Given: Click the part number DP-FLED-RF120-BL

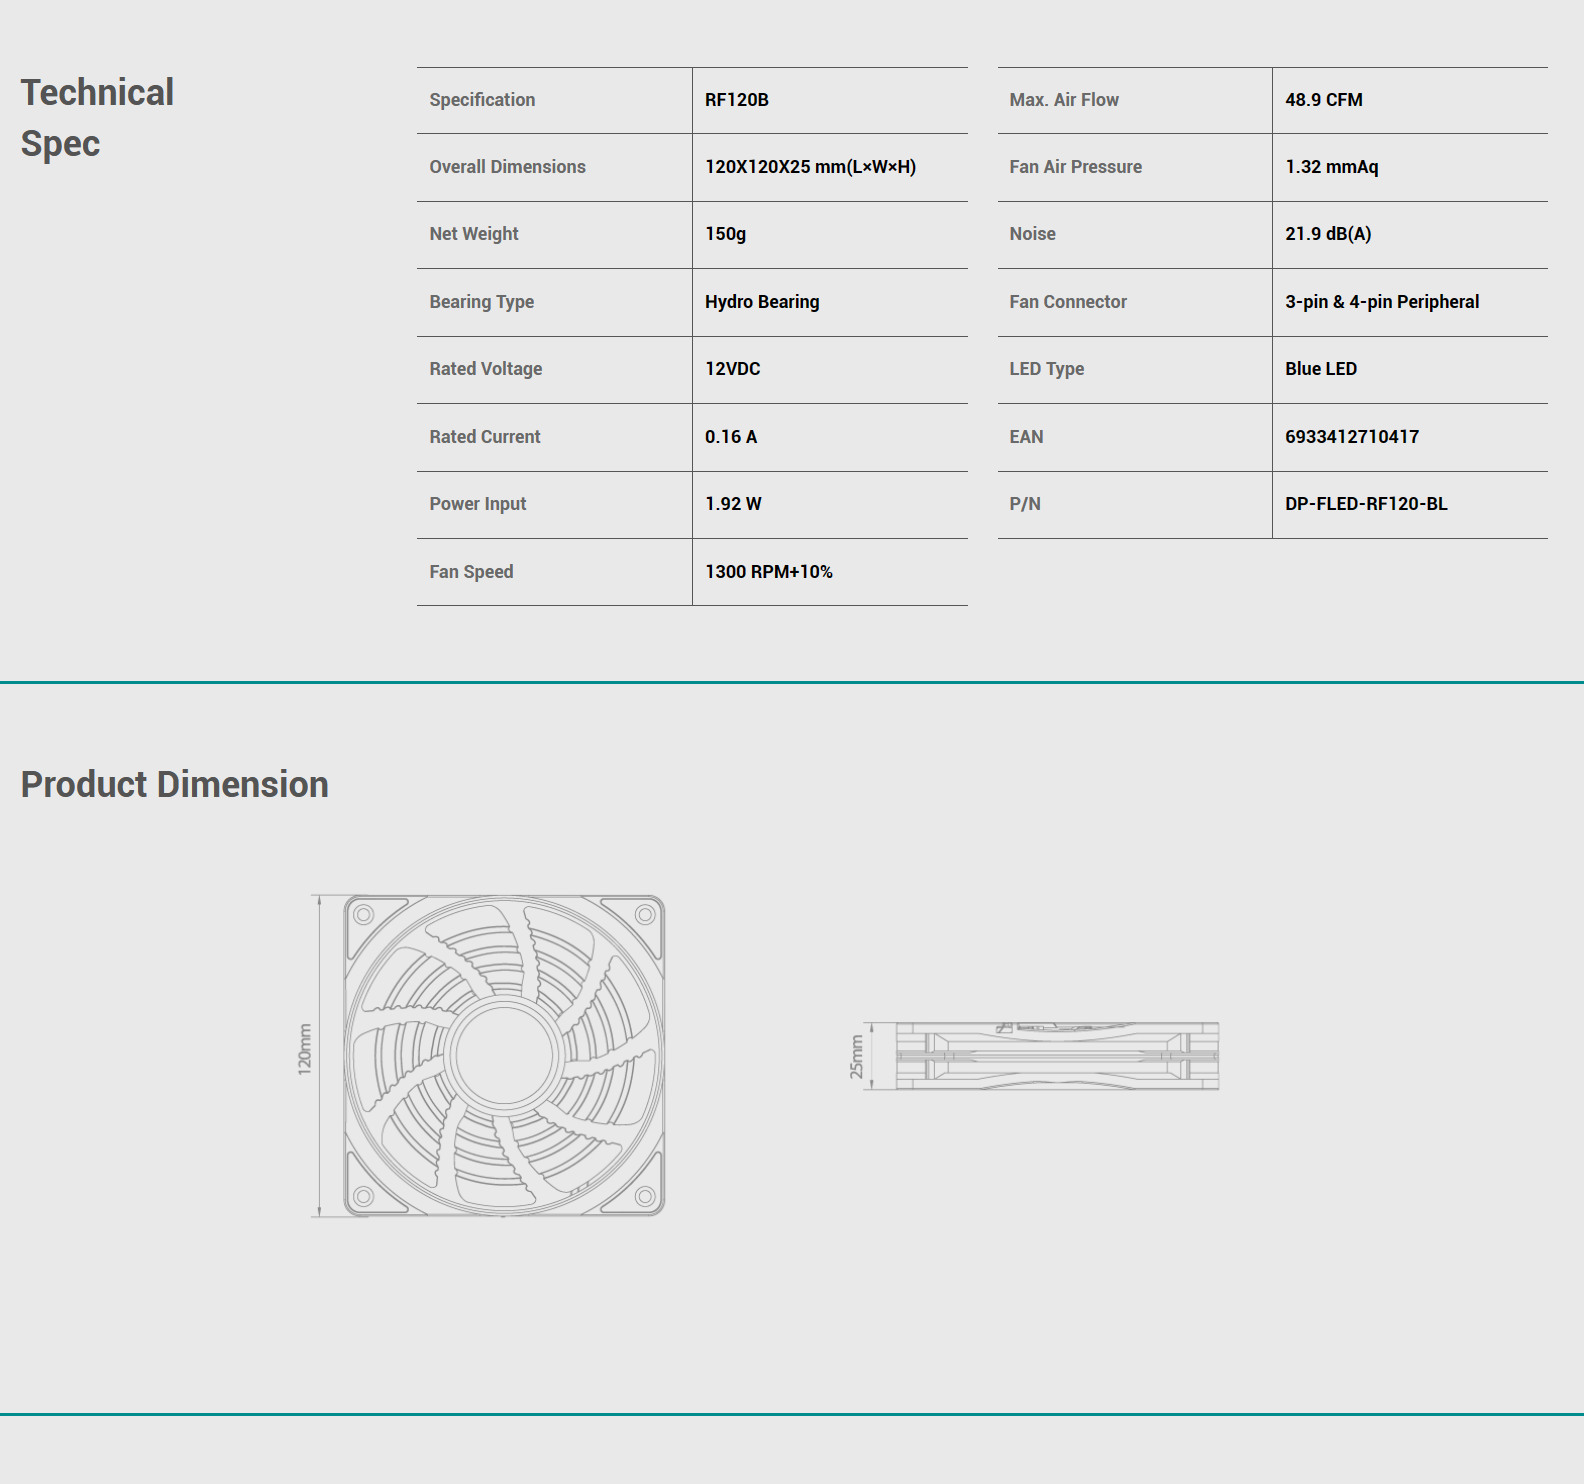Looking at the screenshot, I should coord(1365,504).
